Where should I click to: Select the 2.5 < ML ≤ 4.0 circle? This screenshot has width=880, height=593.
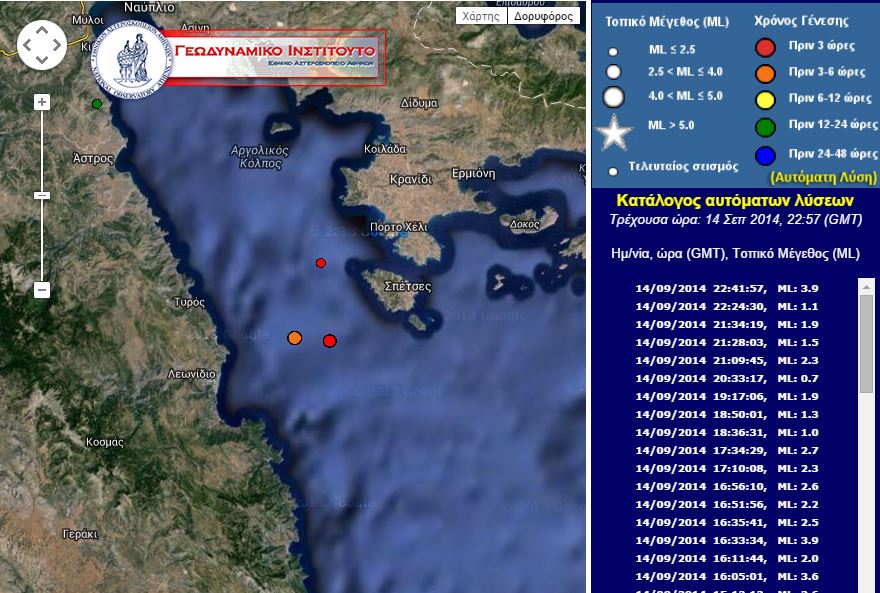coord(613,73)
